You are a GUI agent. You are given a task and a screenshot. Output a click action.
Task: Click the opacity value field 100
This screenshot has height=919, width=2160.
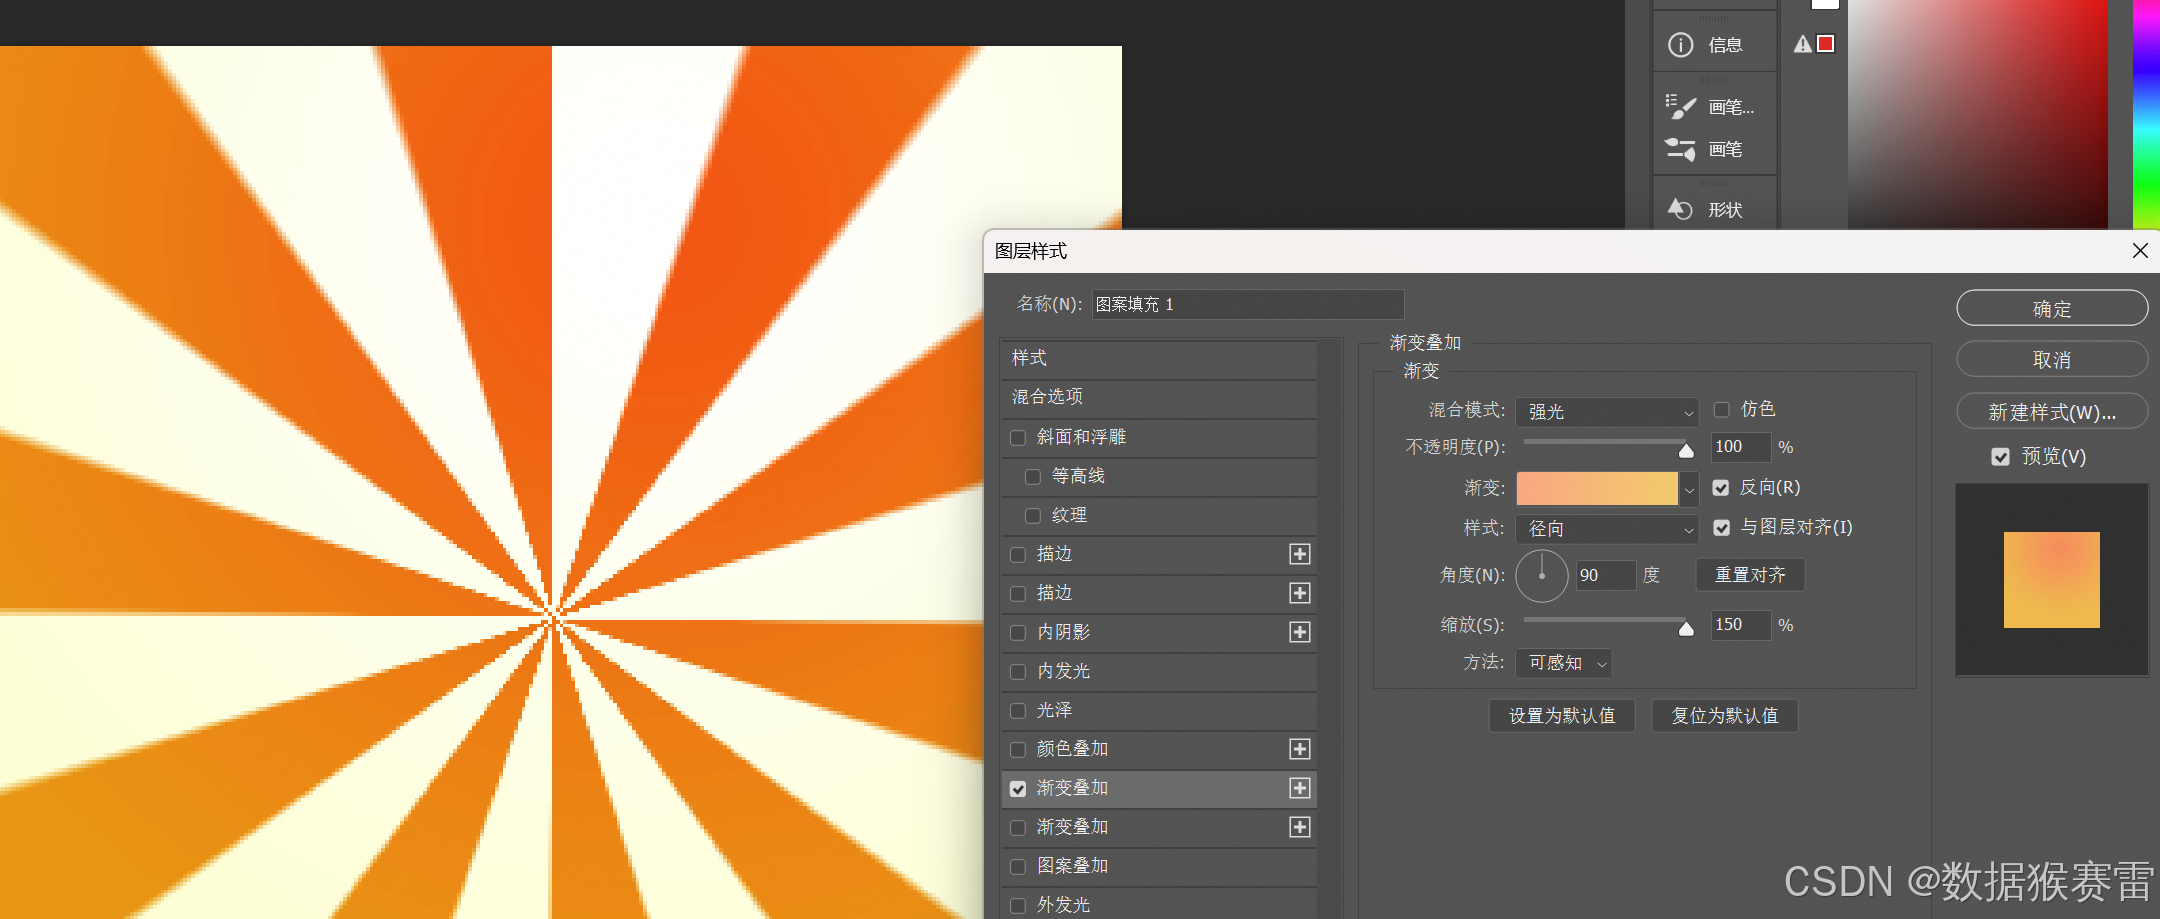point(1741,447)
